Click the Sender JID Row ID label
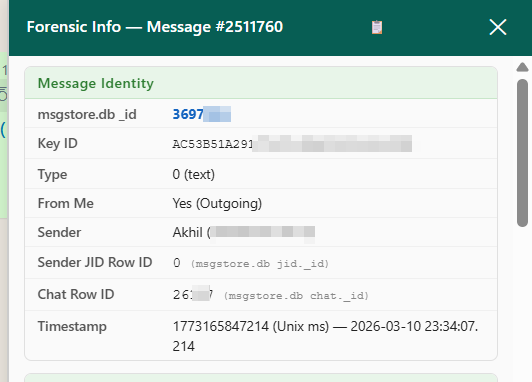Image resolution: width=532 pixels, height=382 pixels. click(95, 262)
